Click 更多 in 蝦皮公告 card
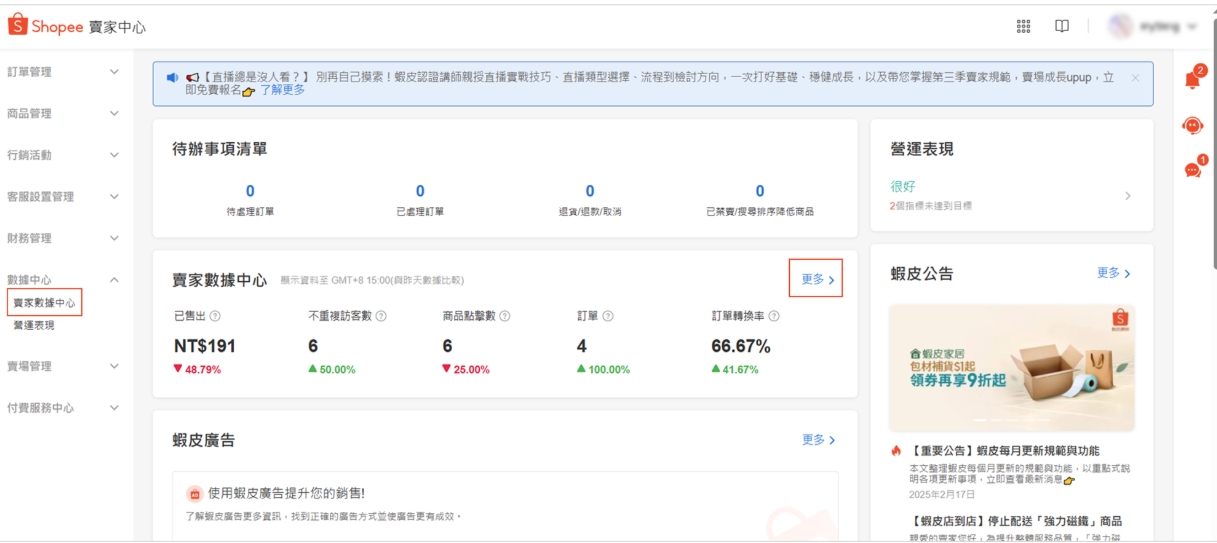 tap(1114, 273)
